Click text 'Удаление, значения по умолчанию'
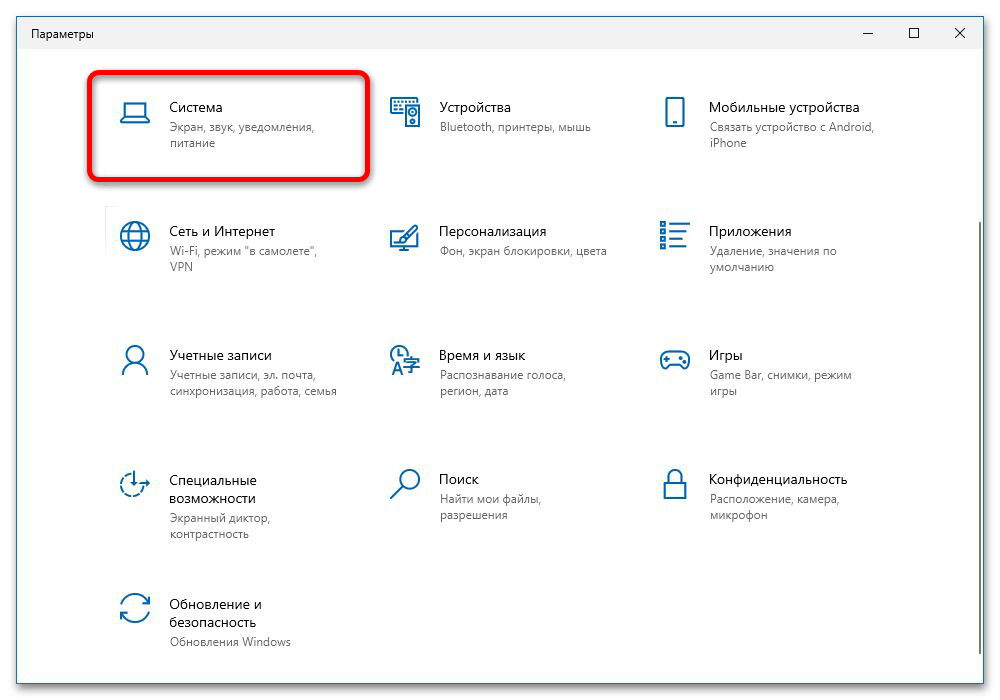Screen dimensions: 1000x700 (x=773, y=259)
